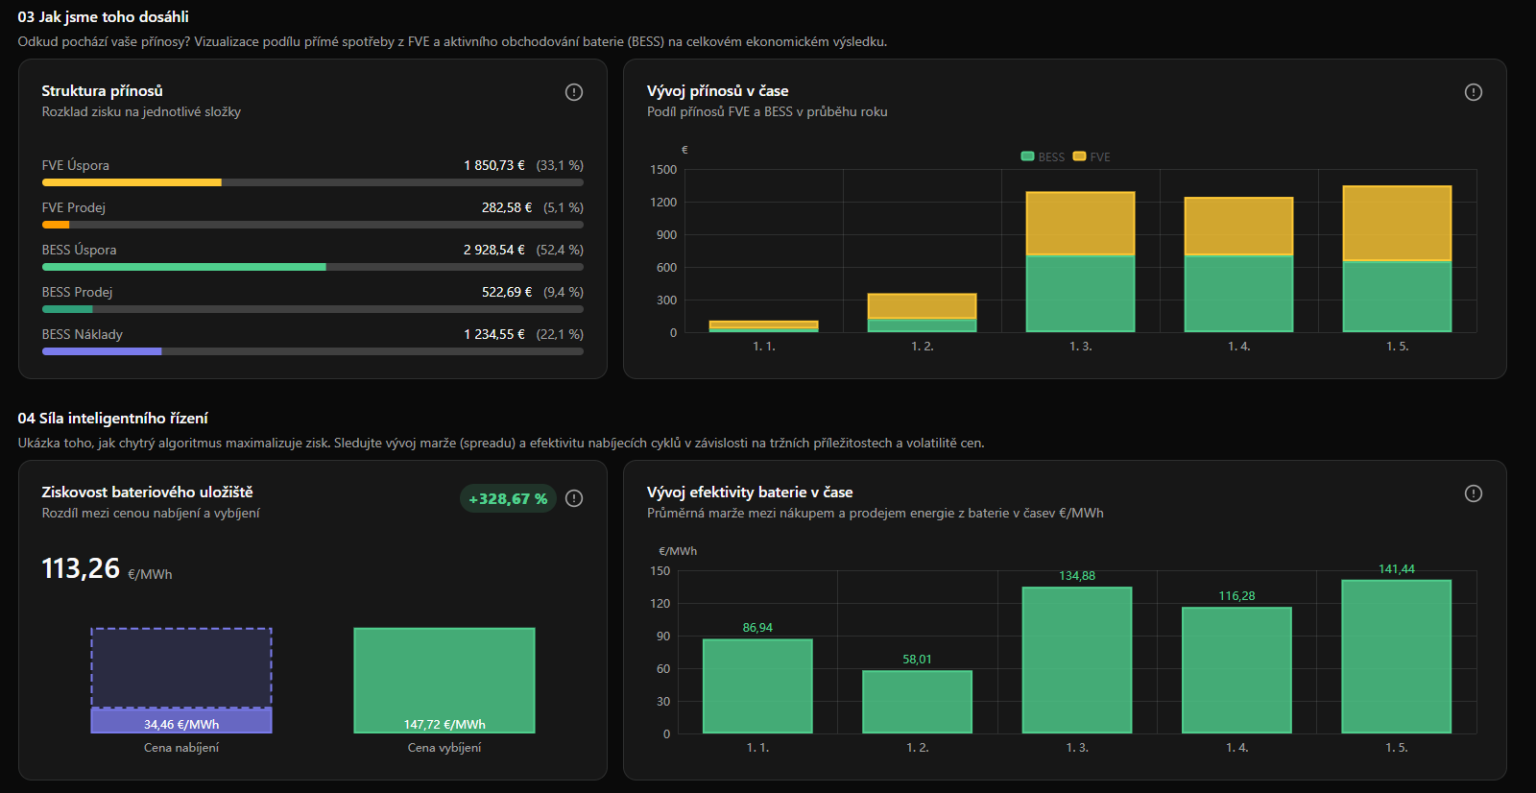
Task: Click the yellow FVE segment of the 1. 4. stacked bar
Action: 1238,227
